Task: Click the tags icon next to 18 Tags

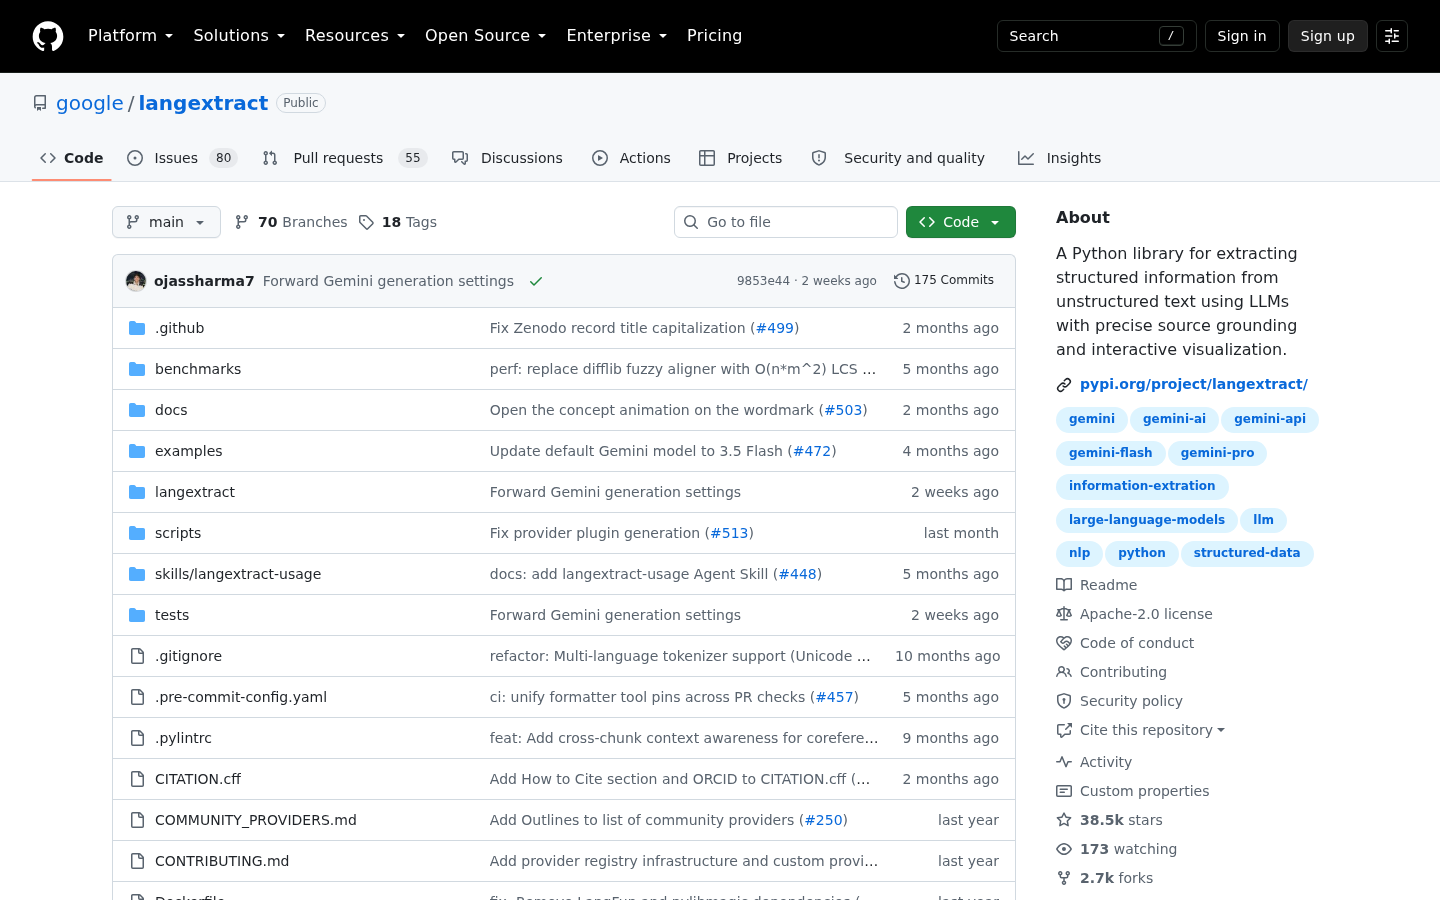Action: (x=367, y=222)
